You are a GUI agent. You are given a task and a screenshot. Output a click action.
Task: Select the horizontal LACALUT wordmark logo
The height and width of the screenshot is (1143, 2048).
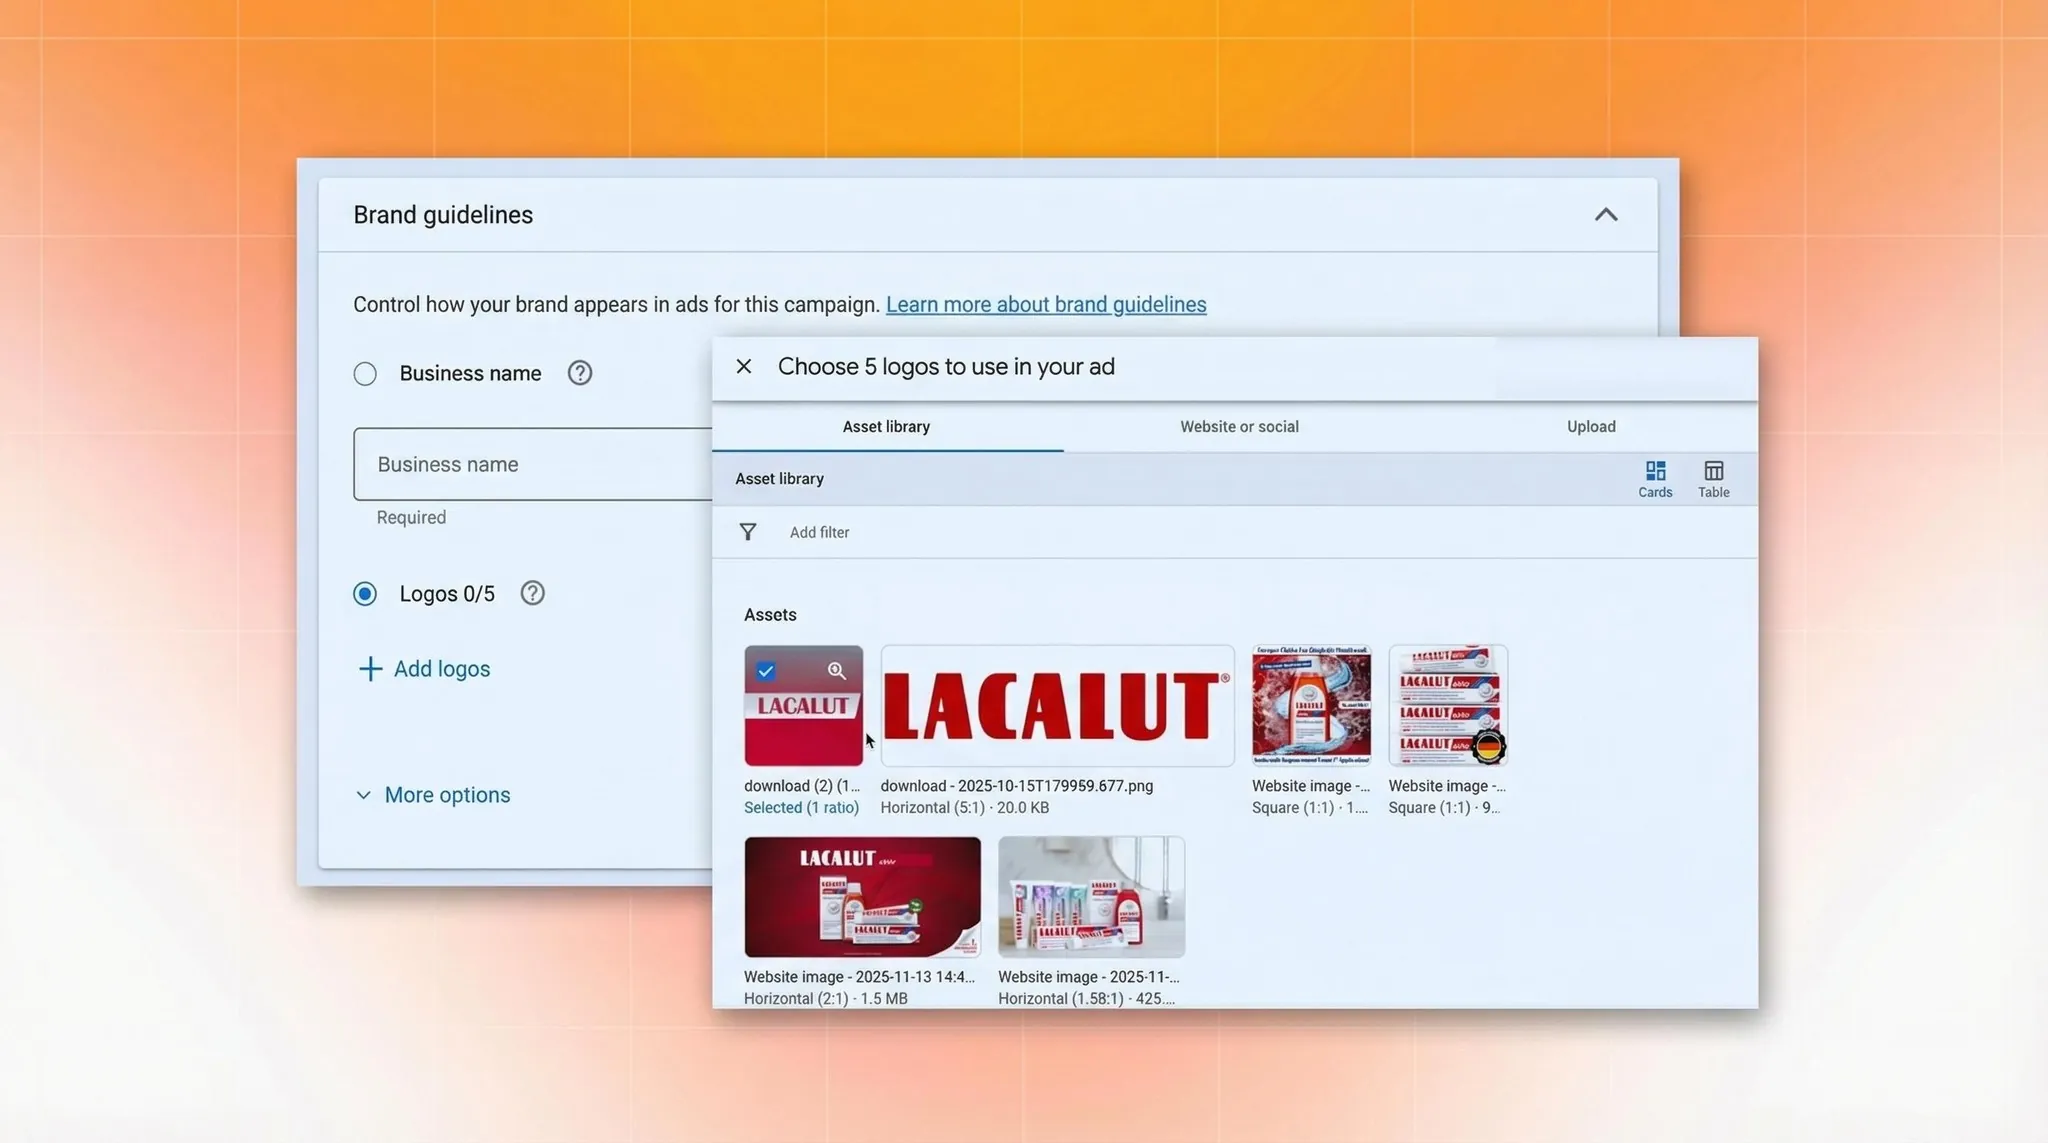tap(1057, 706)
